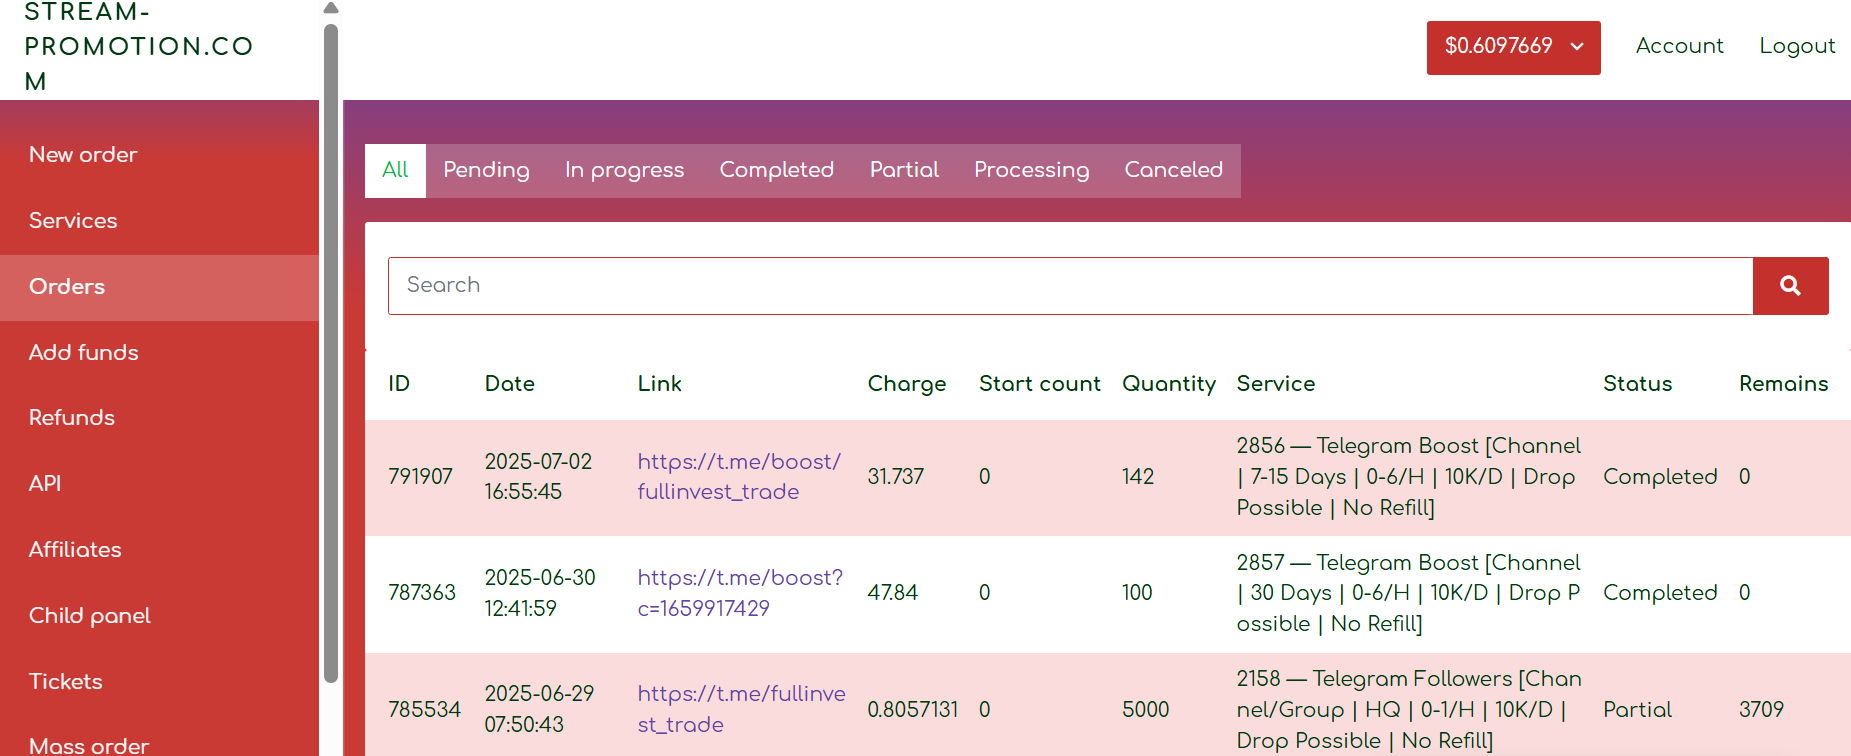This screenshot has height=756, width=1851.
Task: Switch to the Pending tab
Action: [x=486, y=170]
